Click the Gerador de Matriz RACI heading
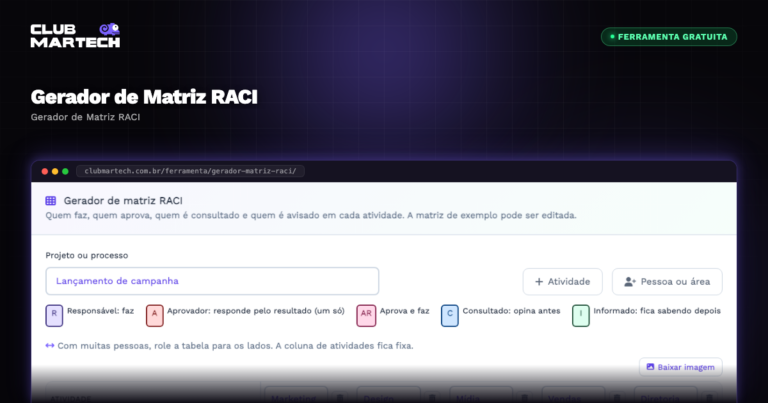The image size is (768, 403). pos(144,97)
